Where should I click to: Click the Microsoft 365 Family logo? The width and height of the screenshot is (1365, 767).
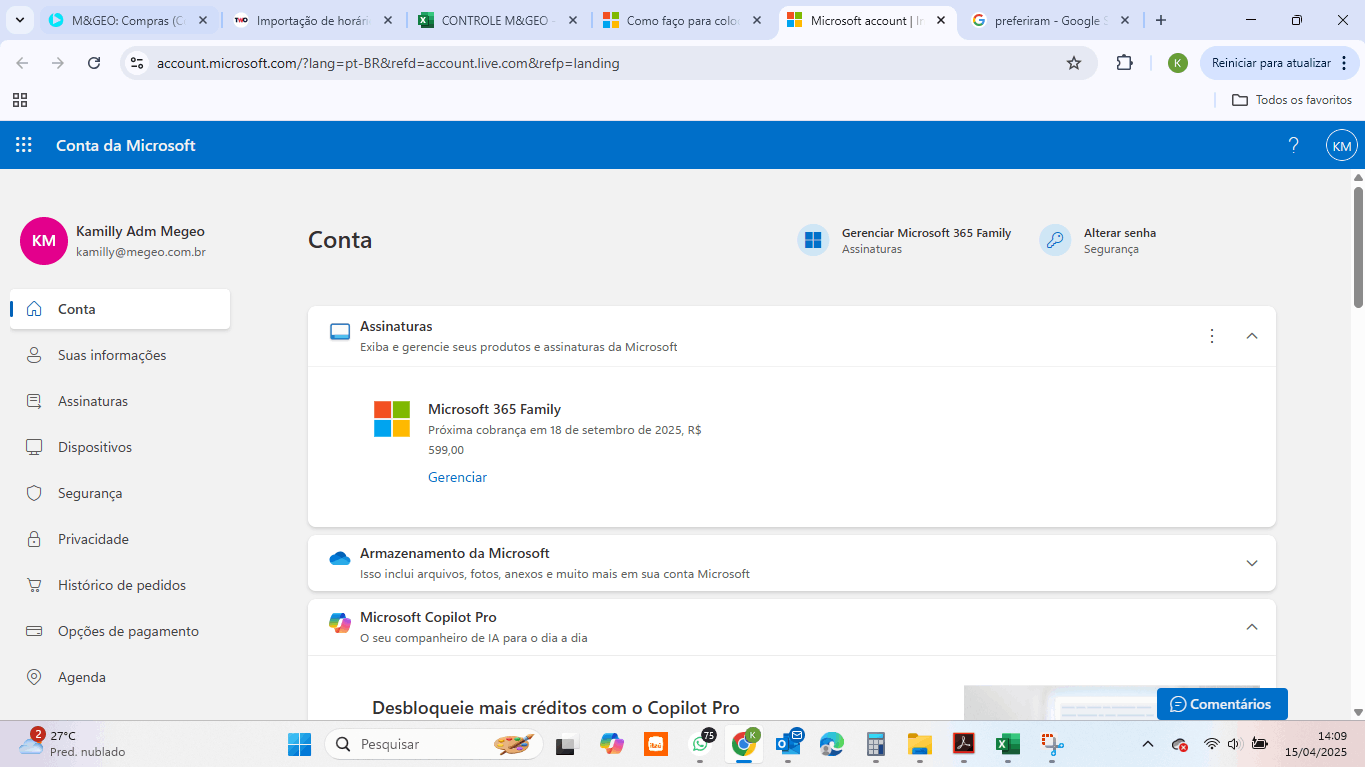pyautogui.click(x=392, y=419)
